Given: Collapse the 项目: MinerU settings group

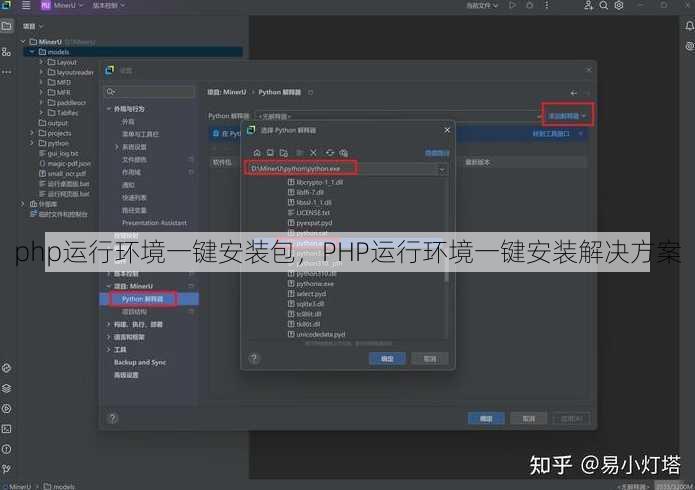Looking at the screenshot, I should tap(109, 286).
